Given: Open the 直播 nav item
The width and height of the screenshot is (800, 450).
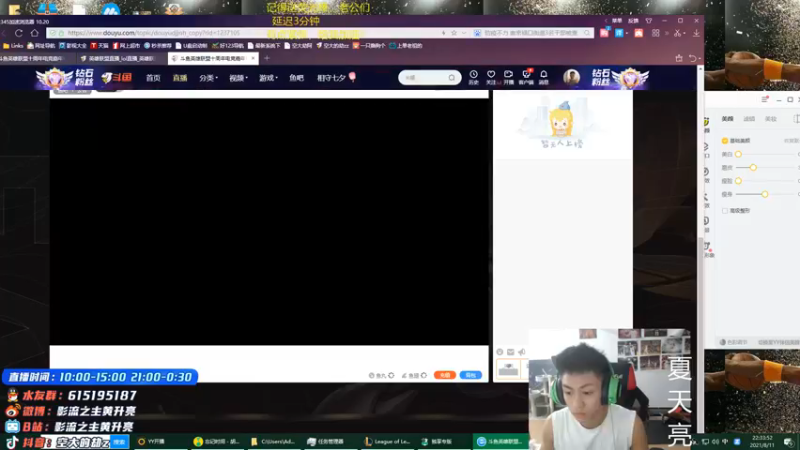Looking at the screenshot, I should pyautogui.click(x=180, y=78).
